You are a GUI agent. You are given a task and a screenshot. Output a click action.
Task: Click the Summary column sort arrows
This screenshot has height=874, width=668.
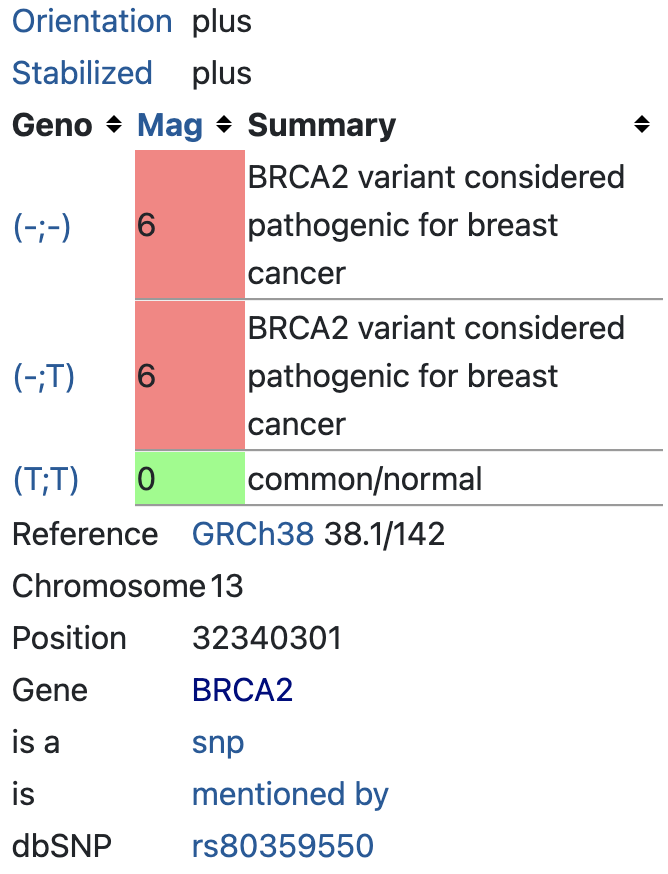(641, 125)
